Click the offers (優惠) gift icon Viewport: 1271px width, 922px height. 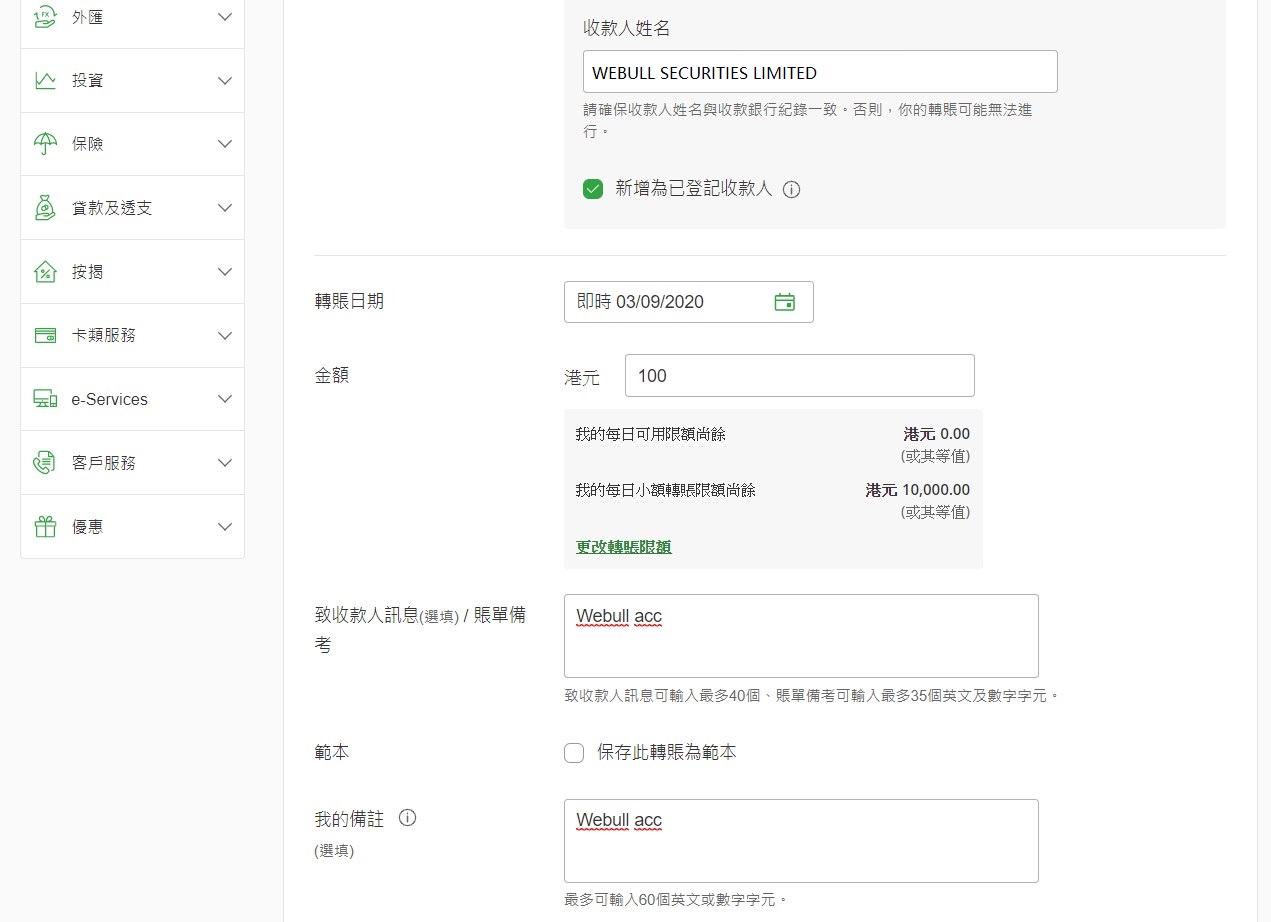click(x=45, y=527)
